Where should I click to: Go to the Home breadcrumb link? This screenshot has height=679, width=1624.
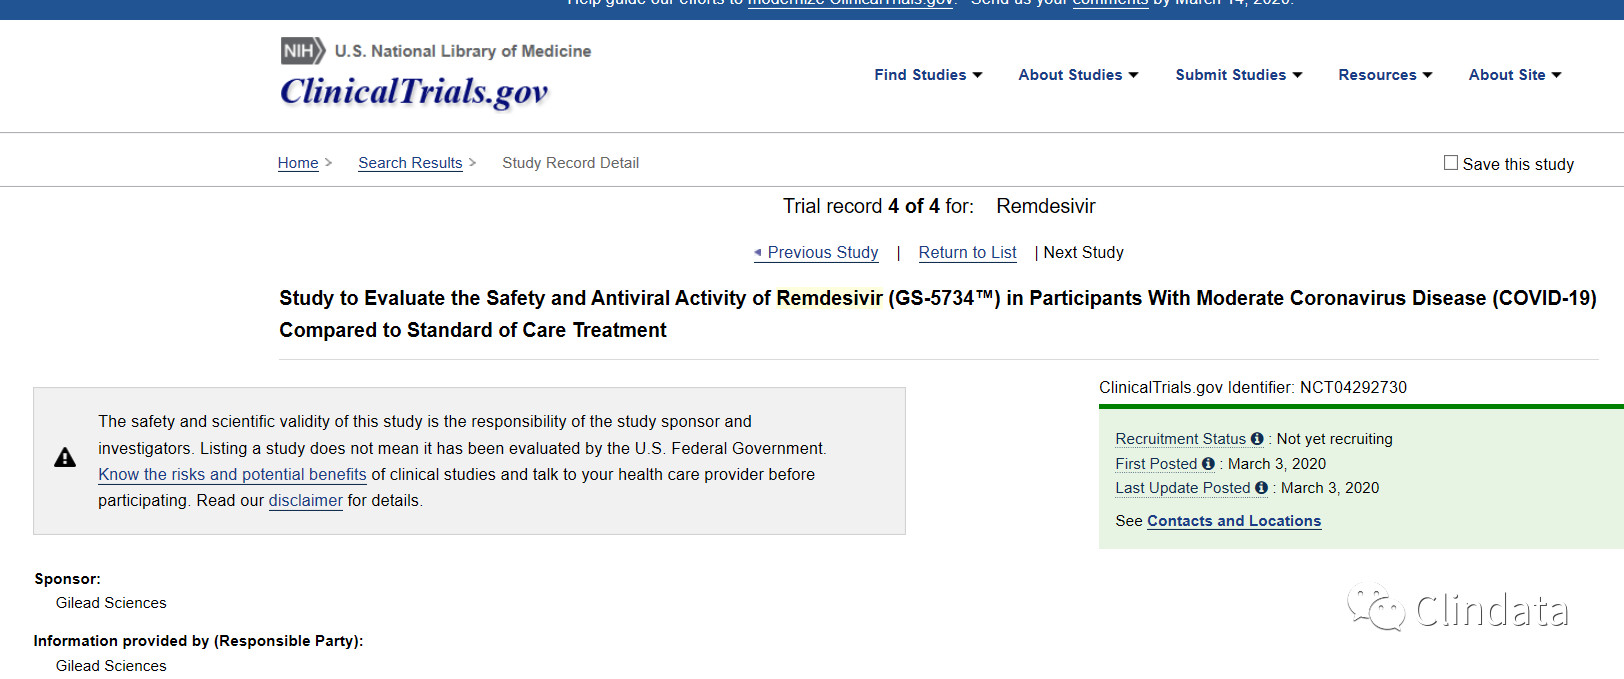click(298, 163)
